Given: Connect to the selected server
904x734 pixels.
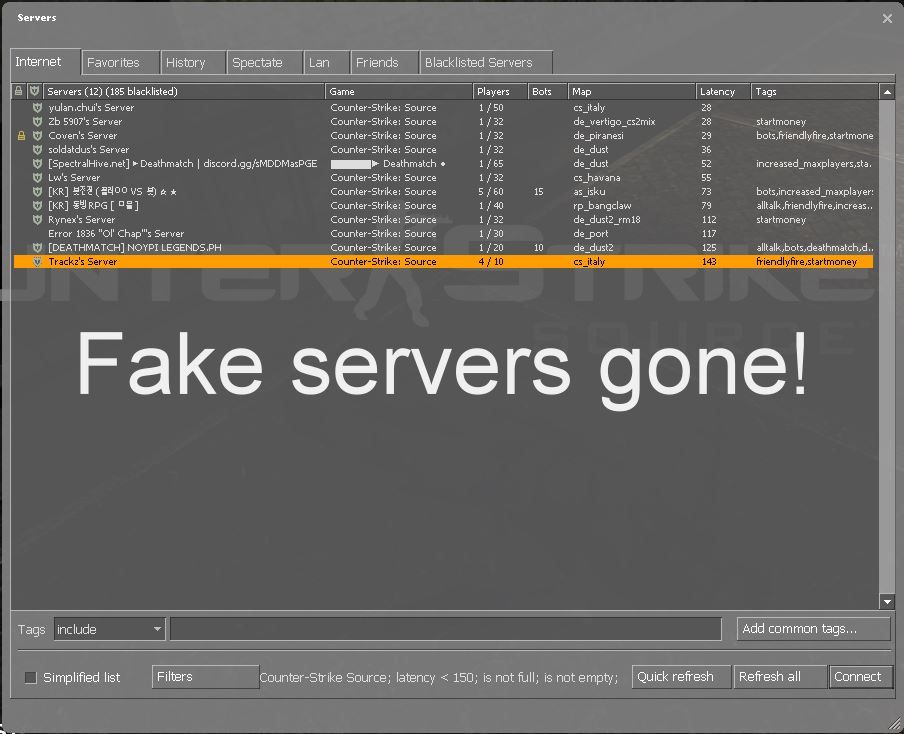Looking at the screenshot, I should pyautogui.click(x=861, y=677).
